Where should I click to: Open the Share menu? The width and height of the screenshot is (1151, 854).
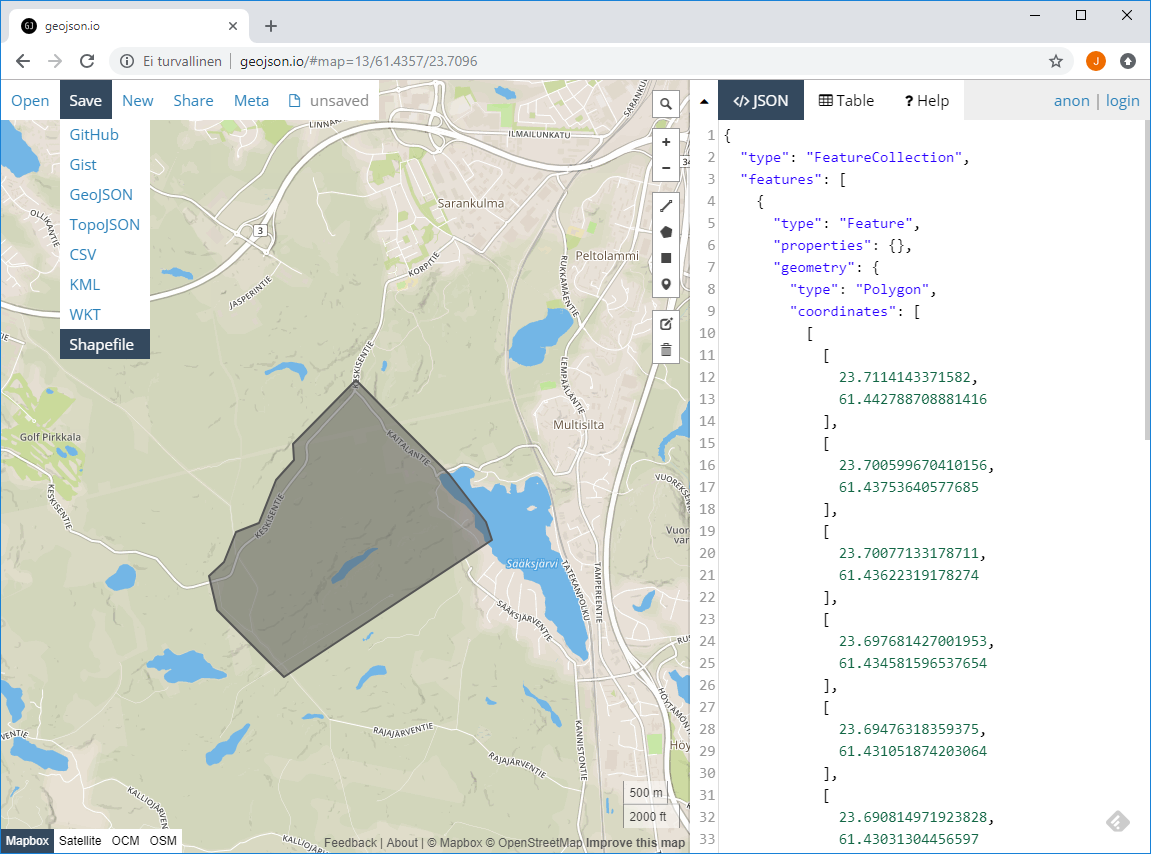193,101
